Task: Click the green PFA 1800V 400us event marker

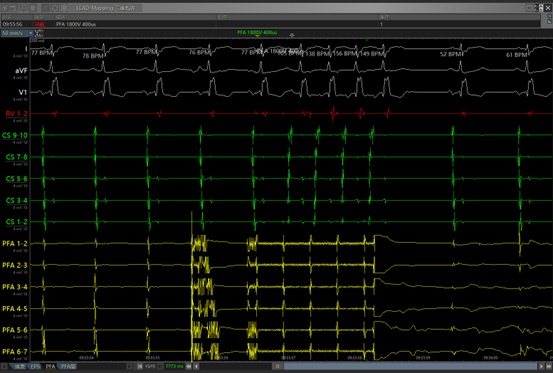Action: coord(257,32)
